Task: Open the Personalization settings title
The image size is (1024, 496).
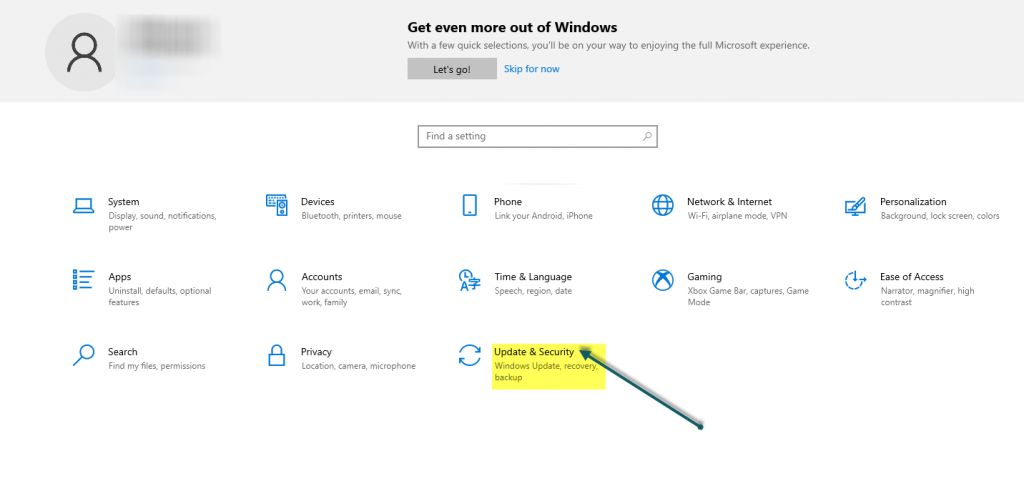Action: (x=913, y=202)
